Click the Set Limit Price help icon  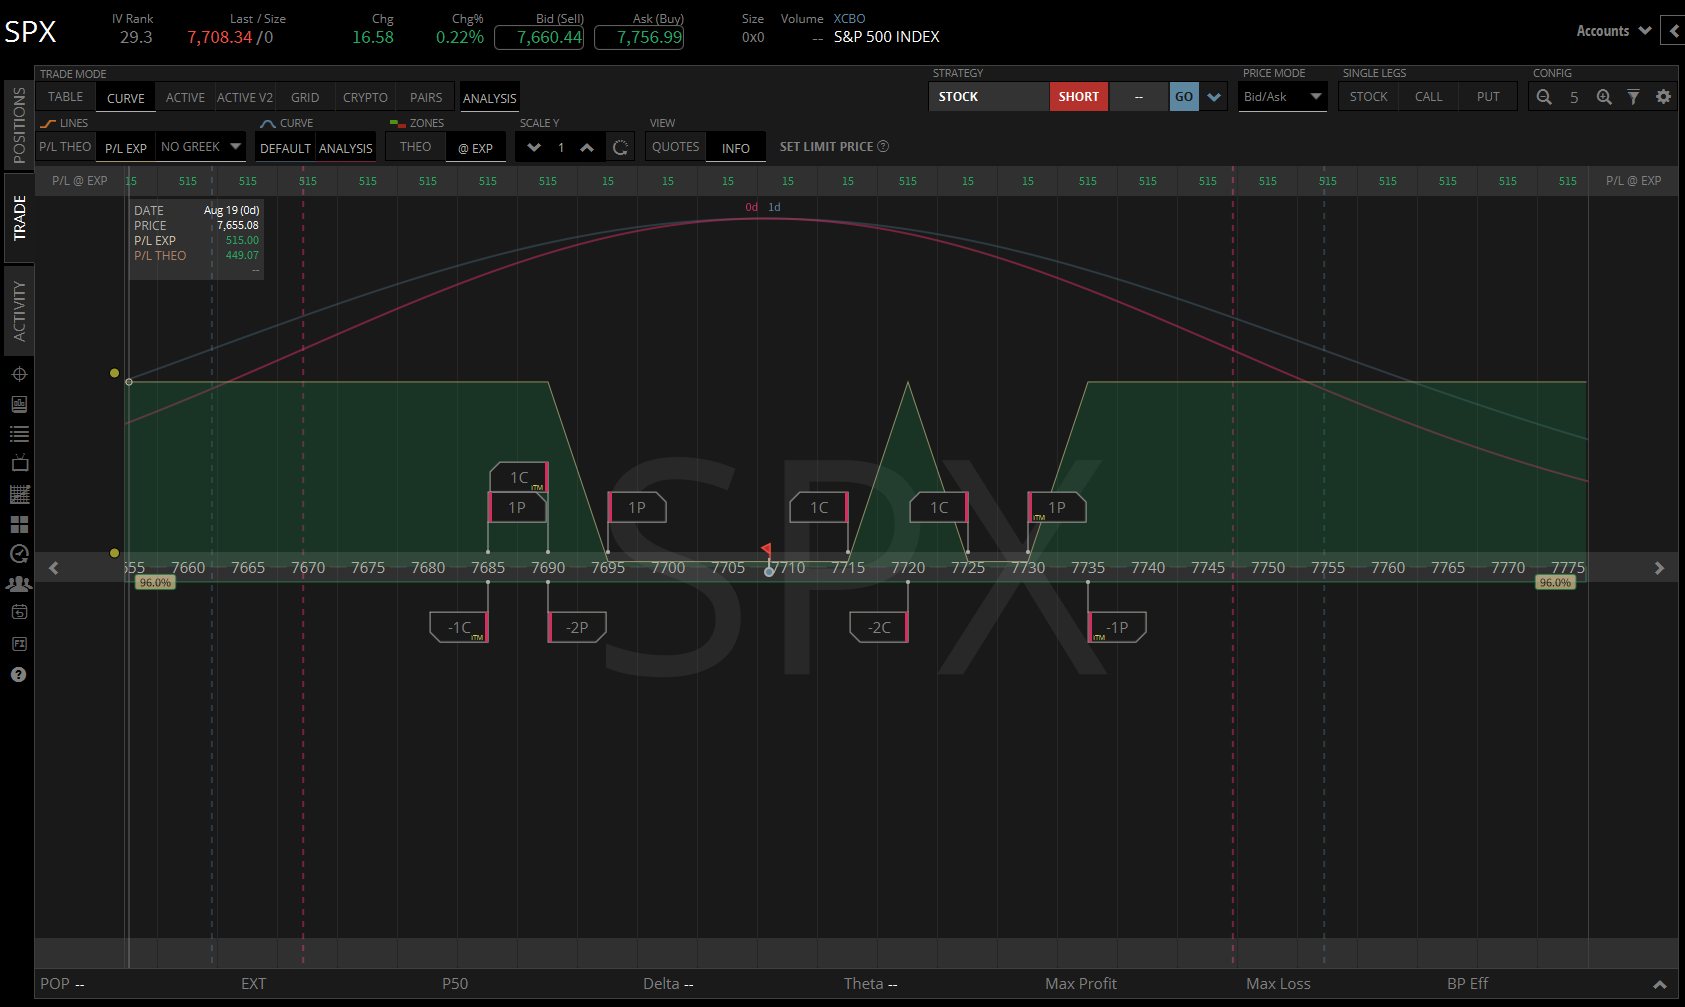pyautogui.click(x=883, y=147)
